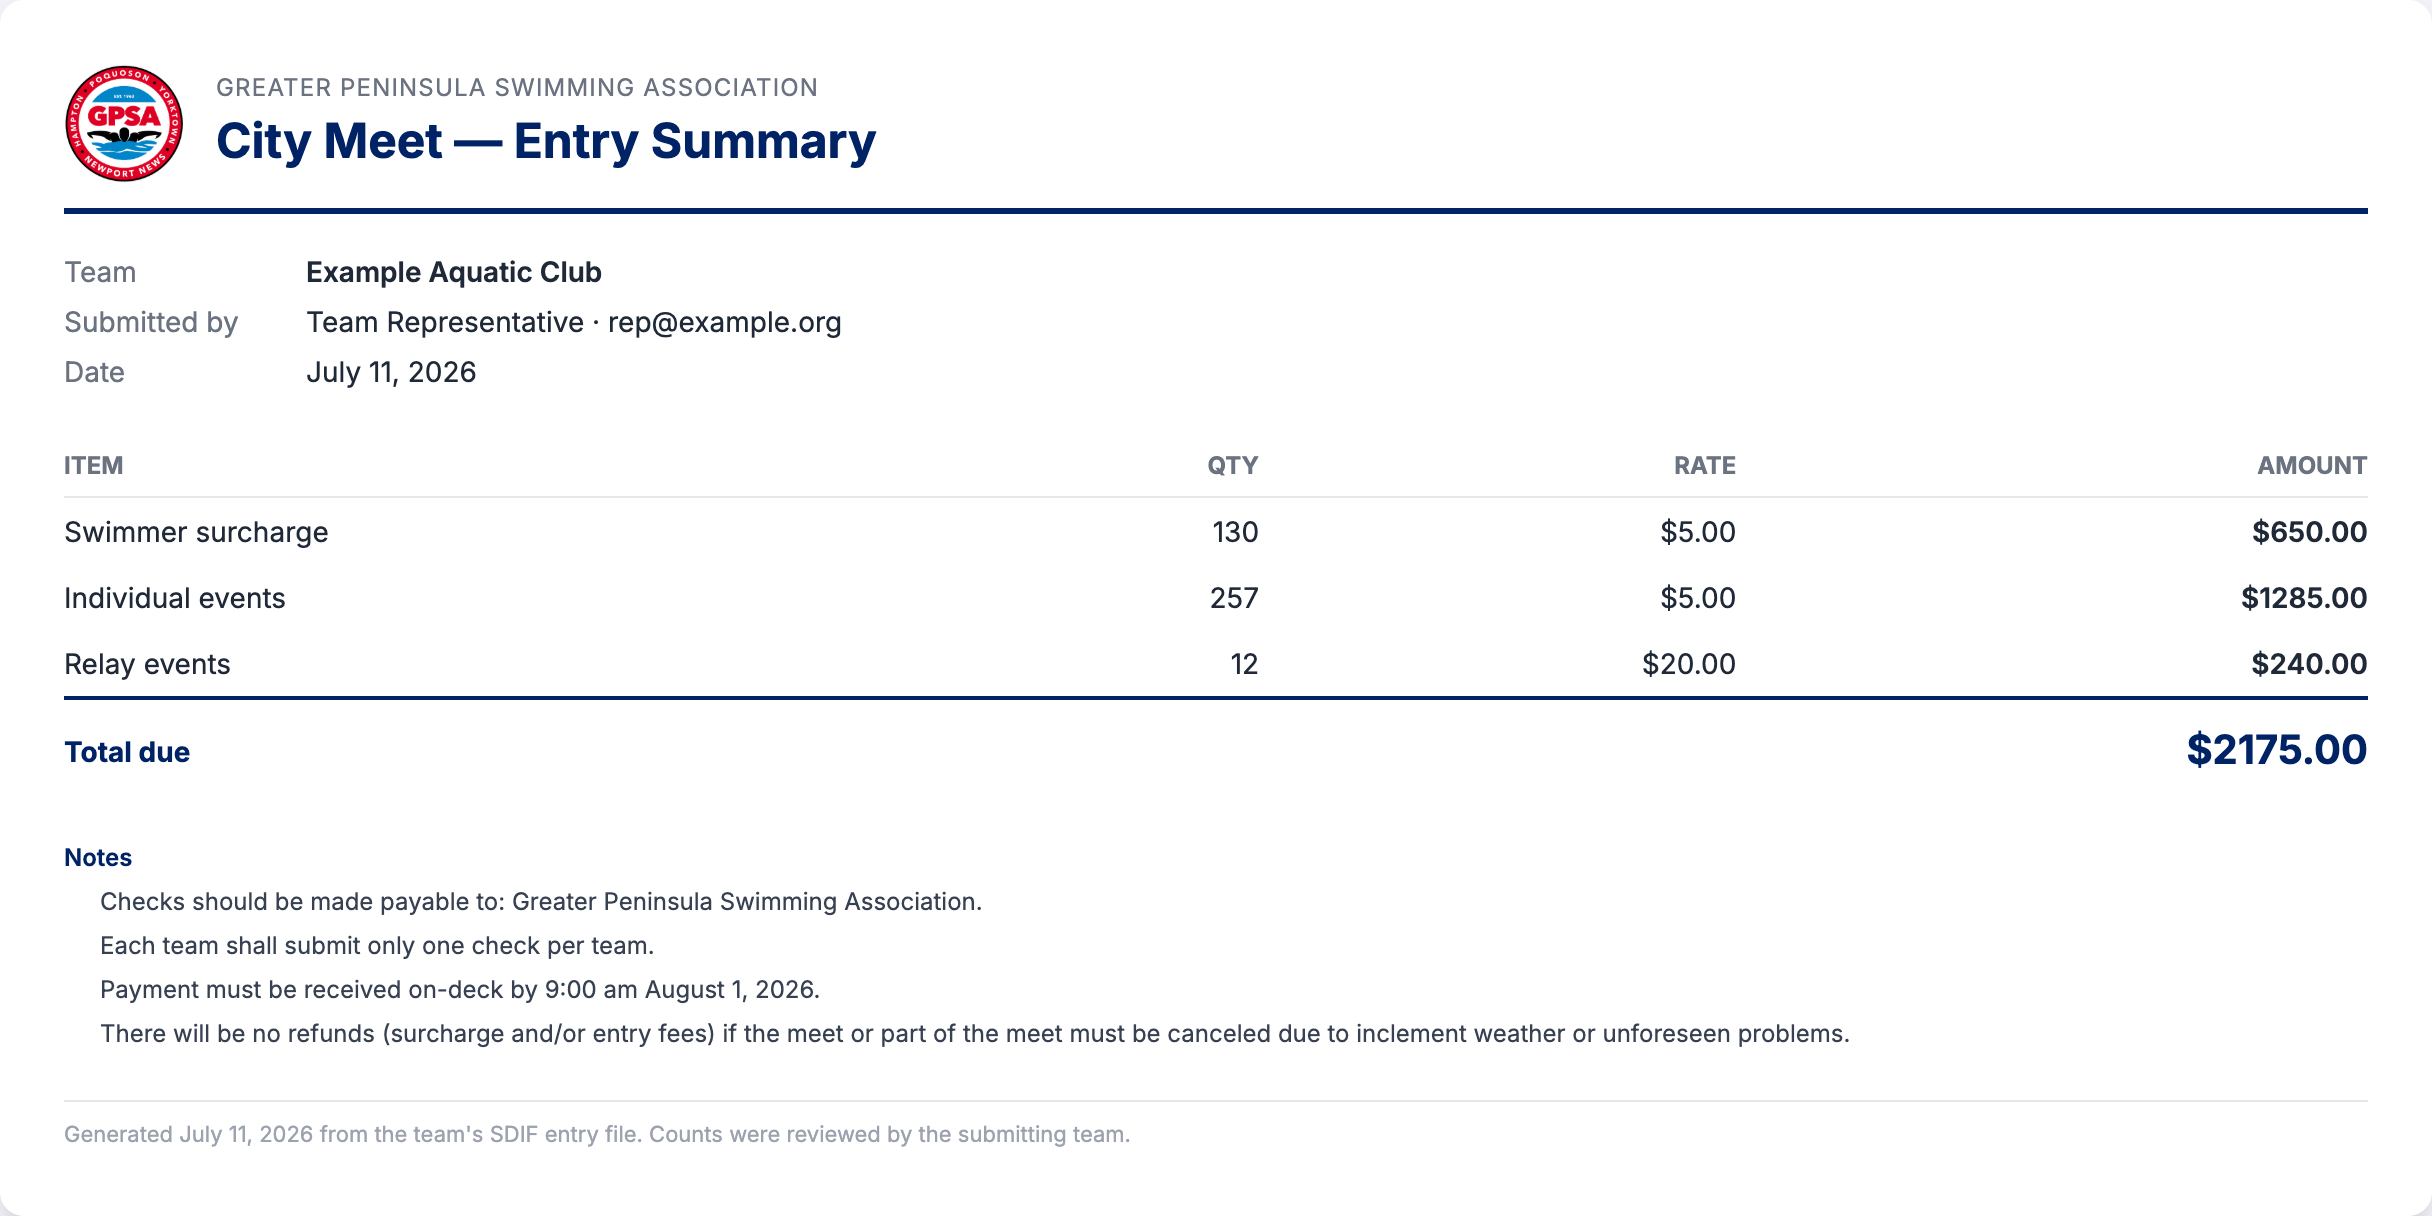Viewport: 2432px width, 1216px height.
Task: Click the Notes section heading
Action: (x=98, y=858)
